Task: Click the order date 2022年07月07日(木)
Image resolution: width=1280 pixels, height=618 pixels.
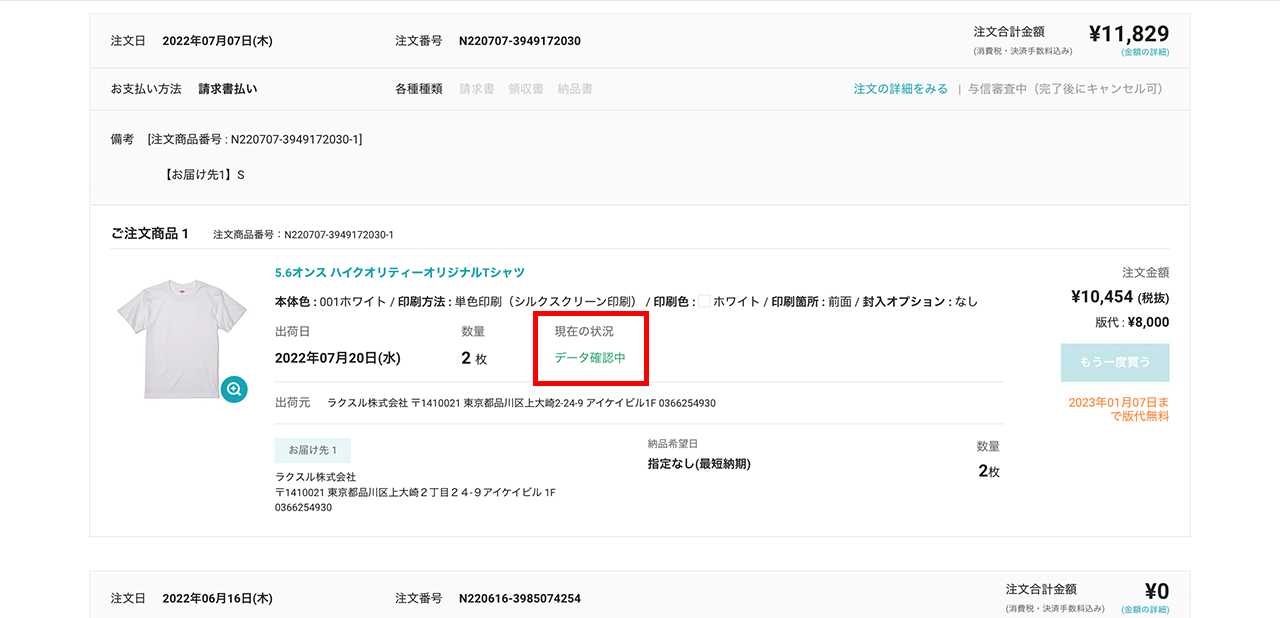Action: click(217, 41)
